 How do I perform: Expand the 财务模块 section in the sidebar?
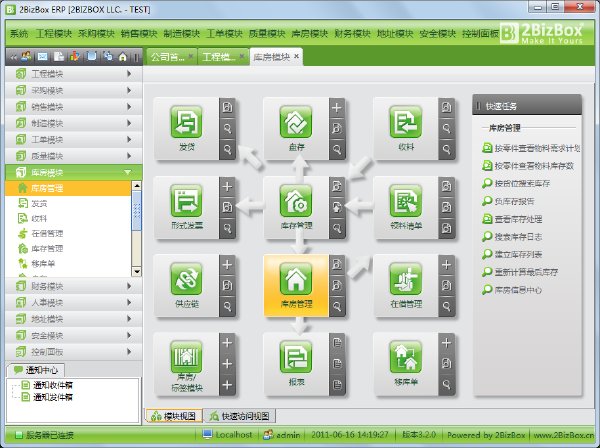pyautogui.click(x=73, y=286)
